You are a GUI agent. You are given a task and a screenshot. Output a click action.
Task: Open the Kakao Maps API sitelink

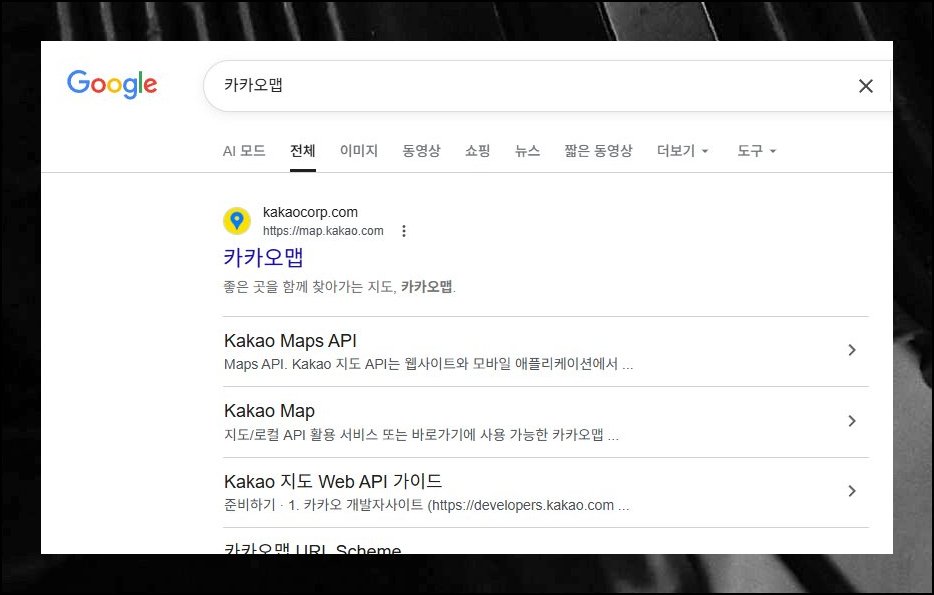[x=290, y=341]
